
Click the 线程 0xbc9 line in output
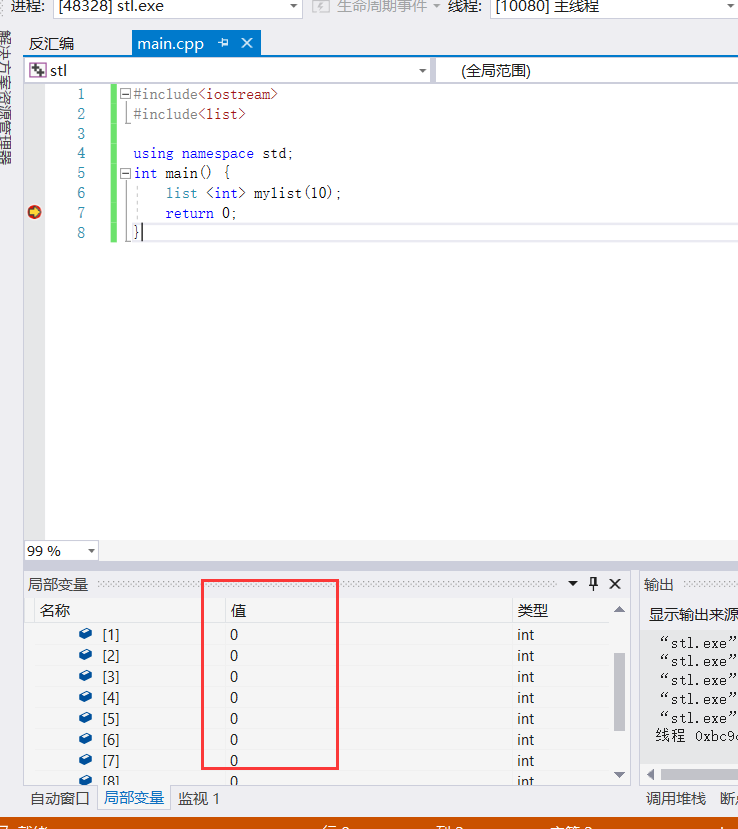tap(696, 736)
